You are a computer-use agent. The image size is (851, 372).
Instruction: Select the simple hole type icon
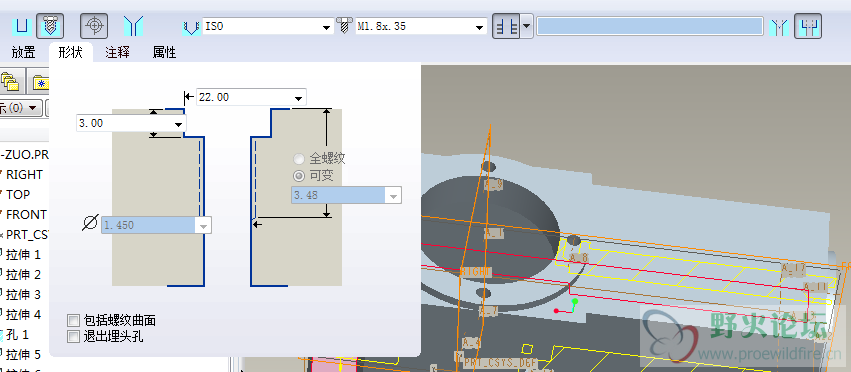(x=22, y=26)
